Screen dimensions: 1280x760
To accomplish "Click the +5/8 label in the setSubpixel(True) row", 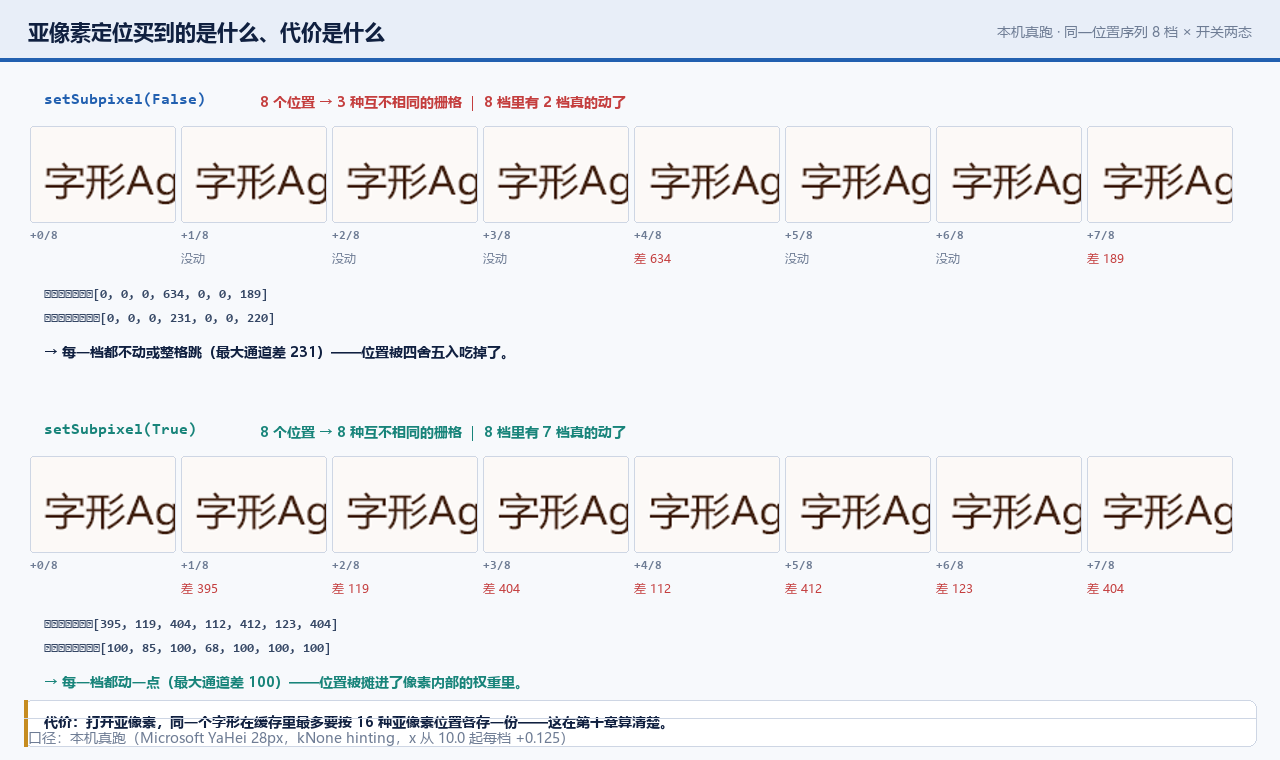I will 799,565.
